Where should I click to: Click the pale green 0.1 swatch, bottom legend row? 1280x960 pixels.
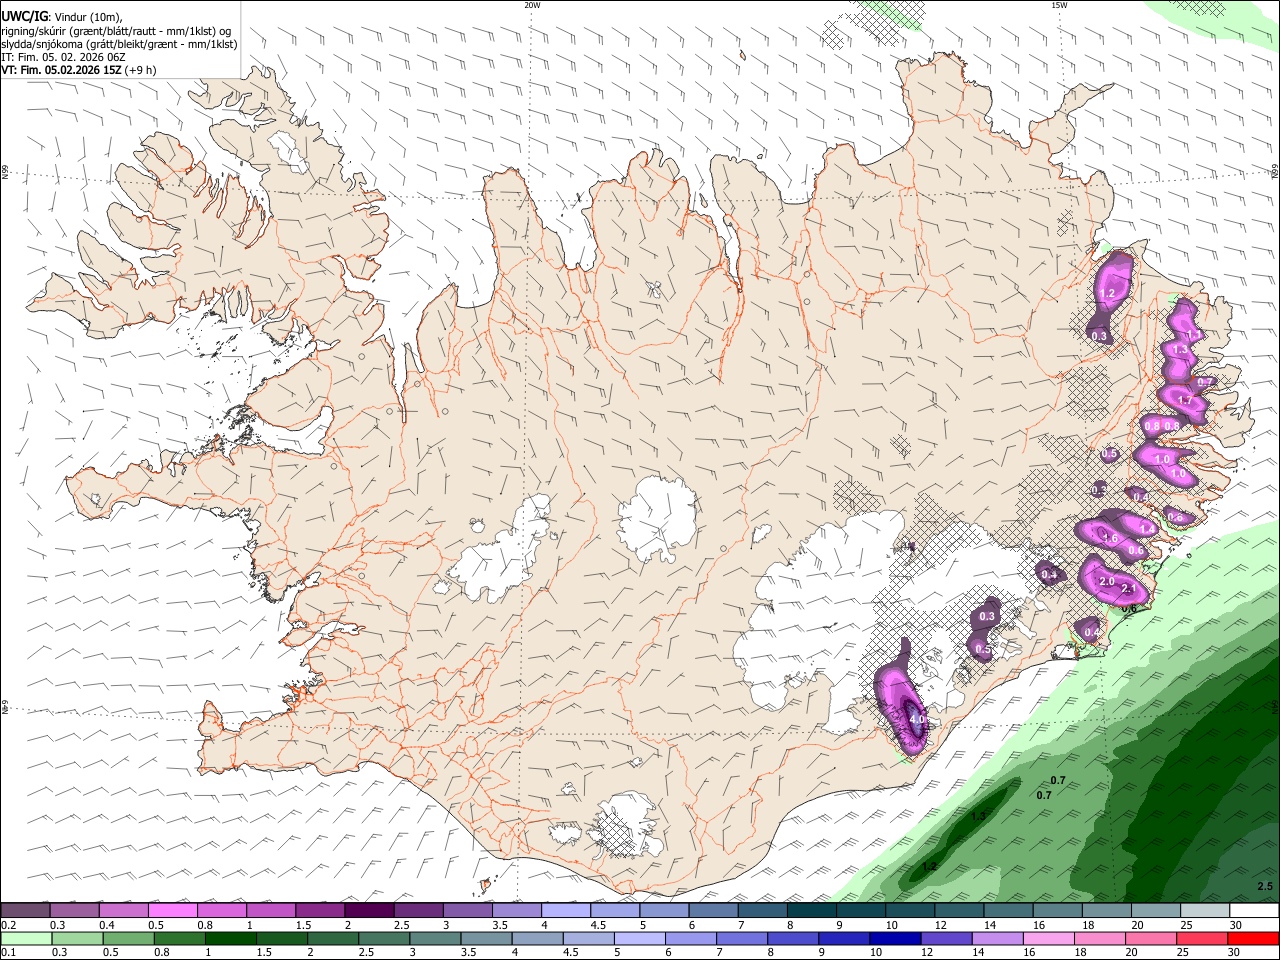click(26, 939)
